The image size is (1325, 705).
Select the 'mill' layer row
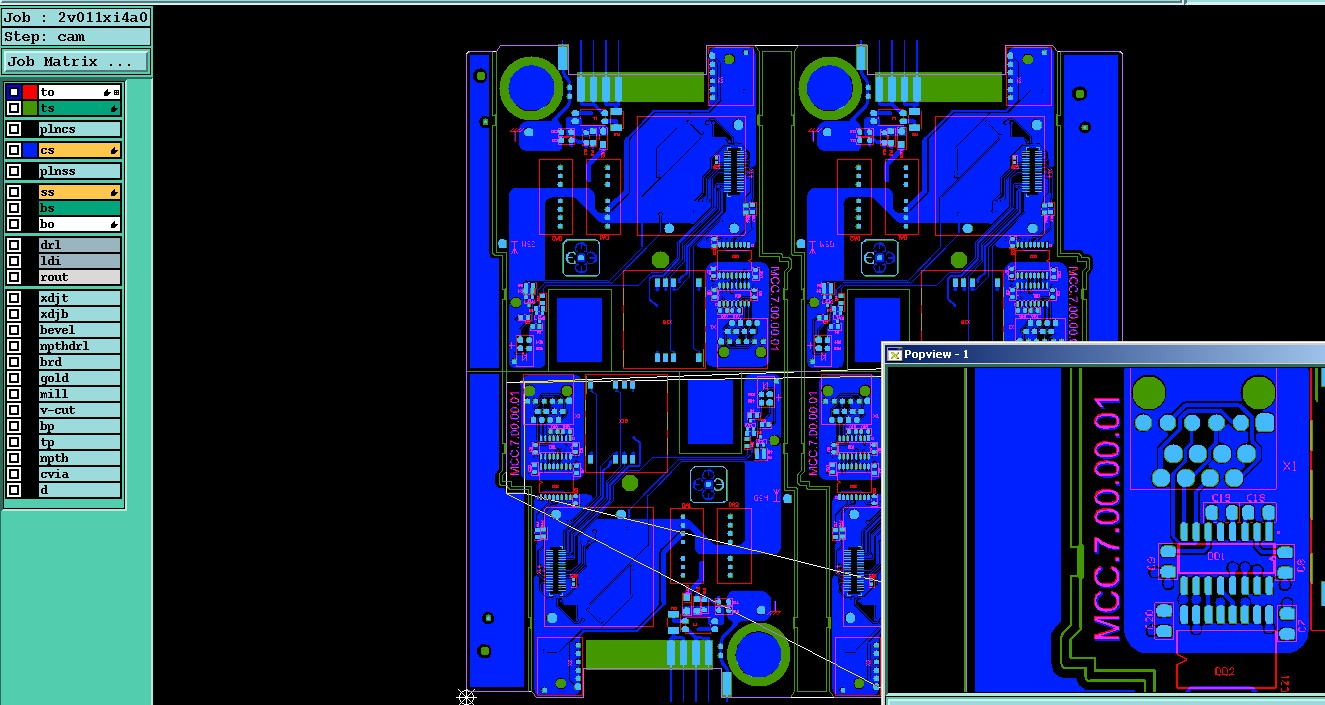(x=80, y=394)
